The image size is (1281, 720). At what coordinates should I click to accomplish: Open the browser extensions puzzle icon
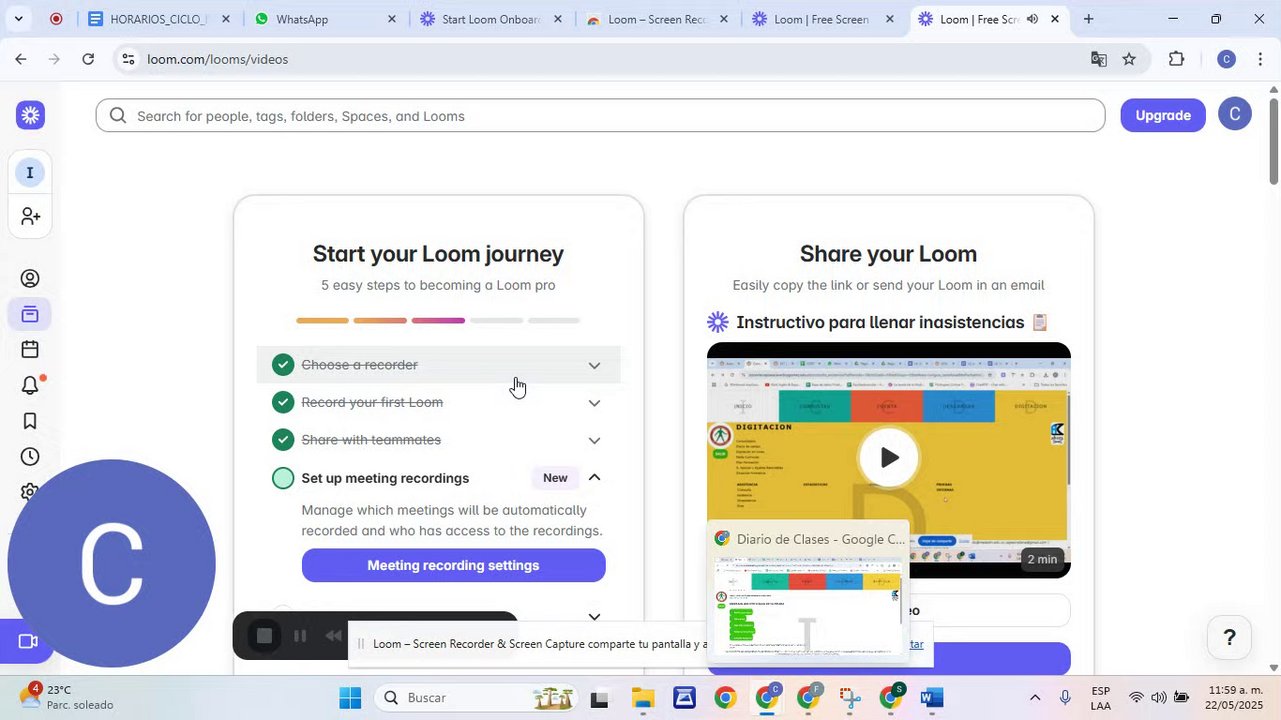tap(1177, 59)
